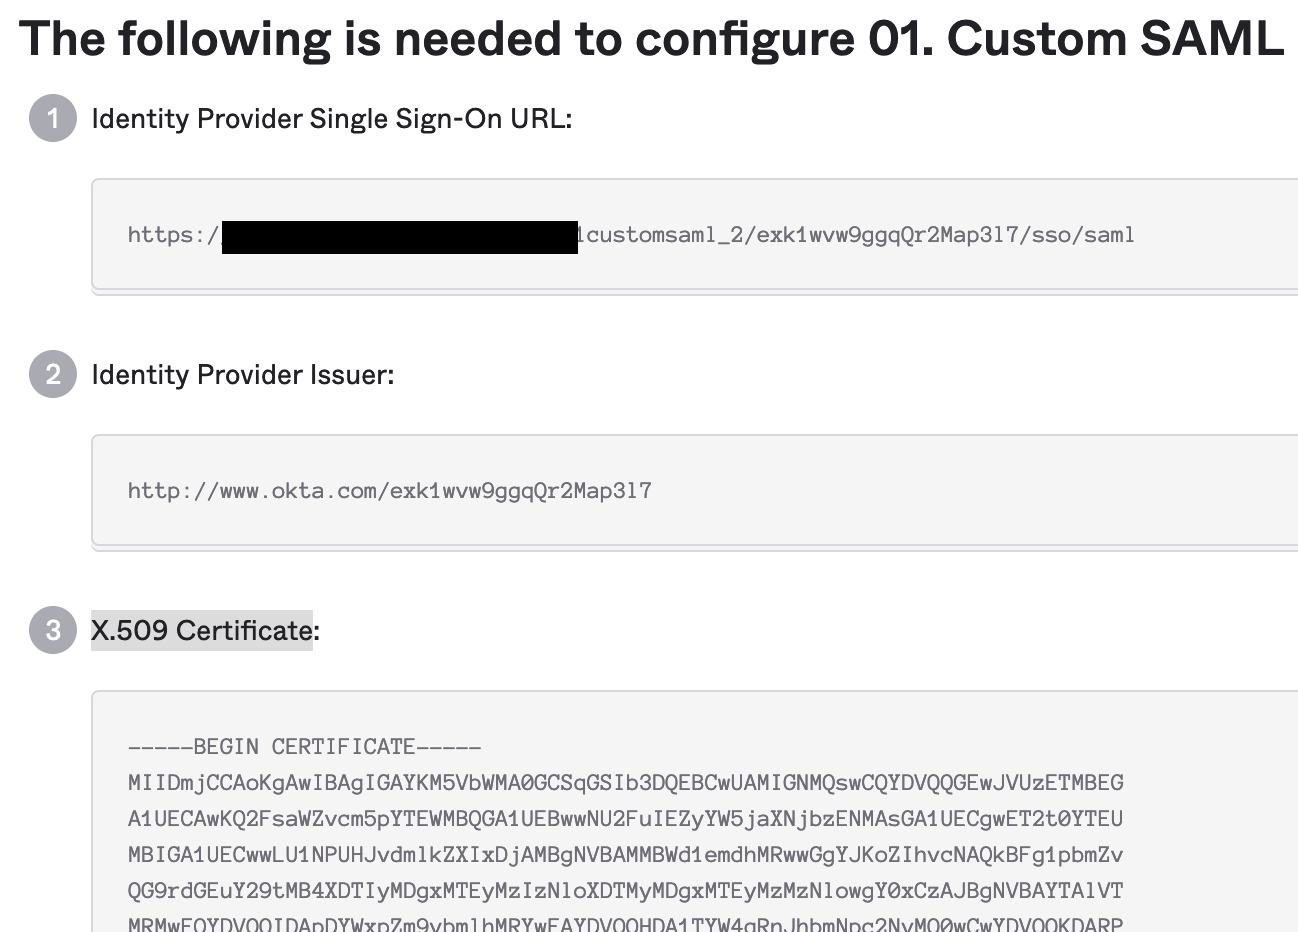Click the 'Identity Provider Single Sign-On URL' label
This screenshot has width=1298, height=932.
click(331, 119)
